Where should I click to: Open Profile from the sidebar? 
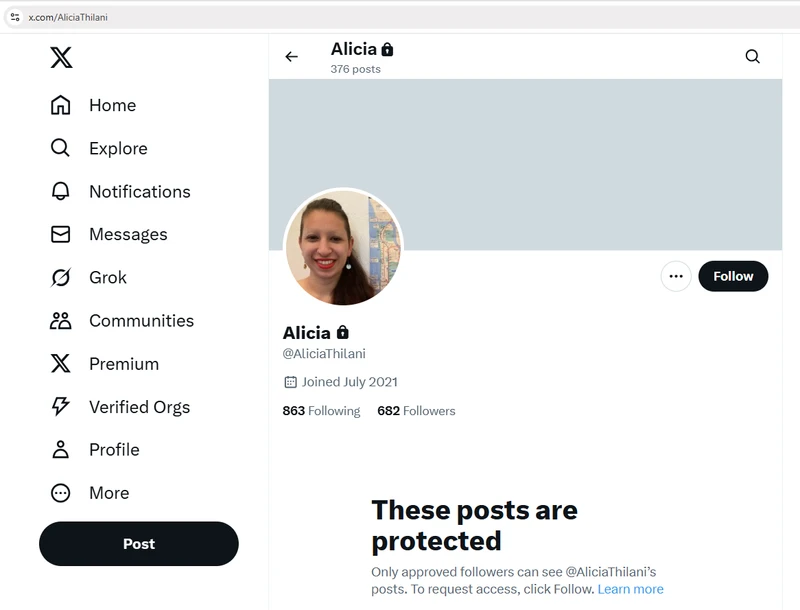point(113,450)
